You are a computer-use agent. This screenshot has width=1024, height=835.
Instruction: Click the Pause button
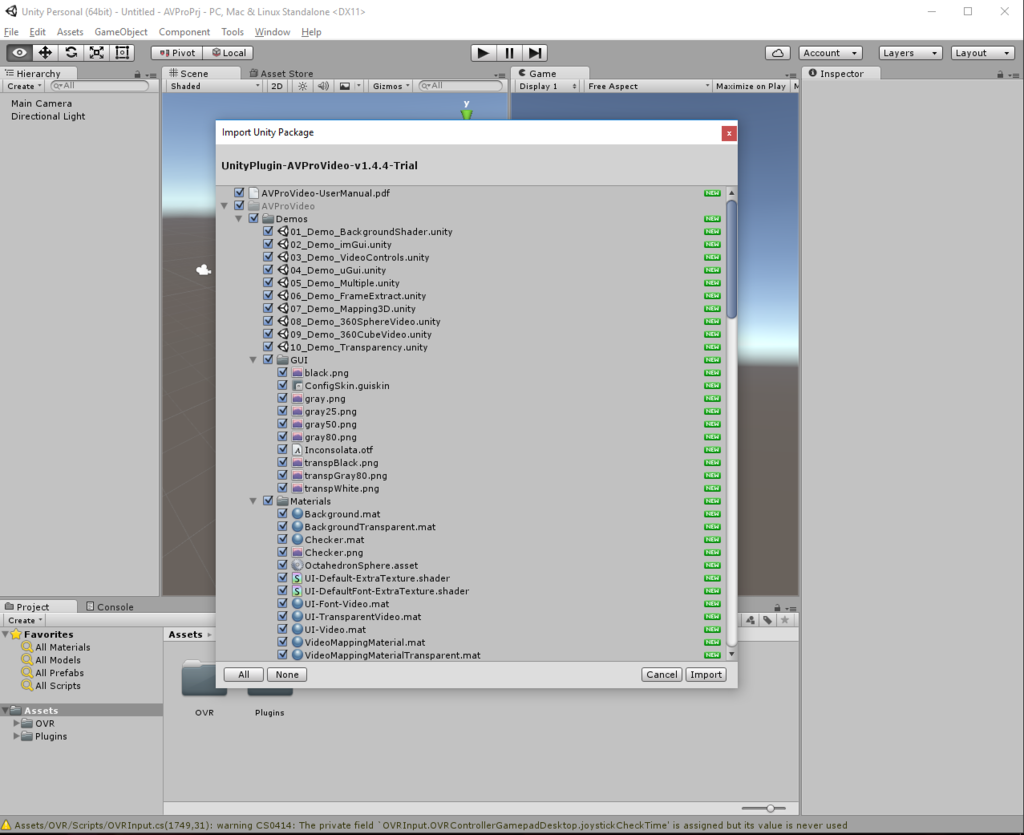pos(509,53)
